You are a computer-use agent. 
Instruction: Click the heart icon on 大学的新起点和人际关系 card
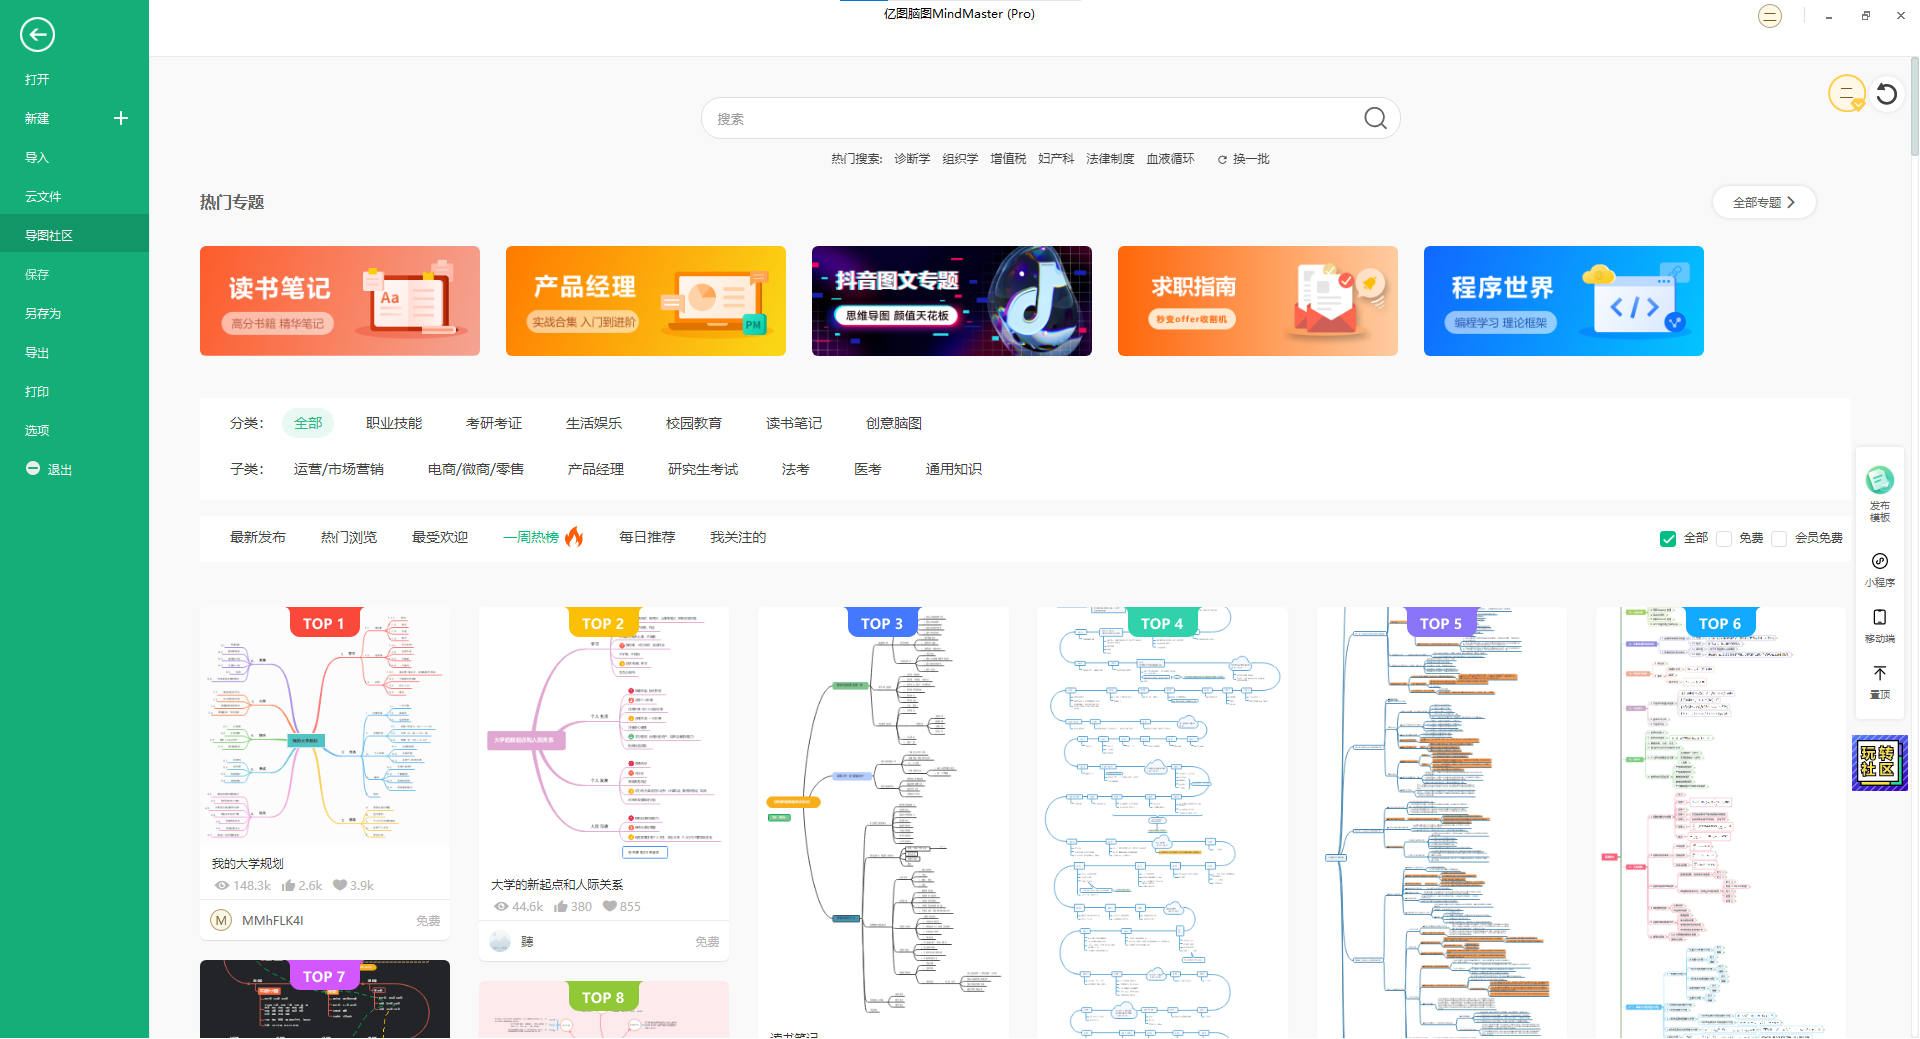point(610,906)
